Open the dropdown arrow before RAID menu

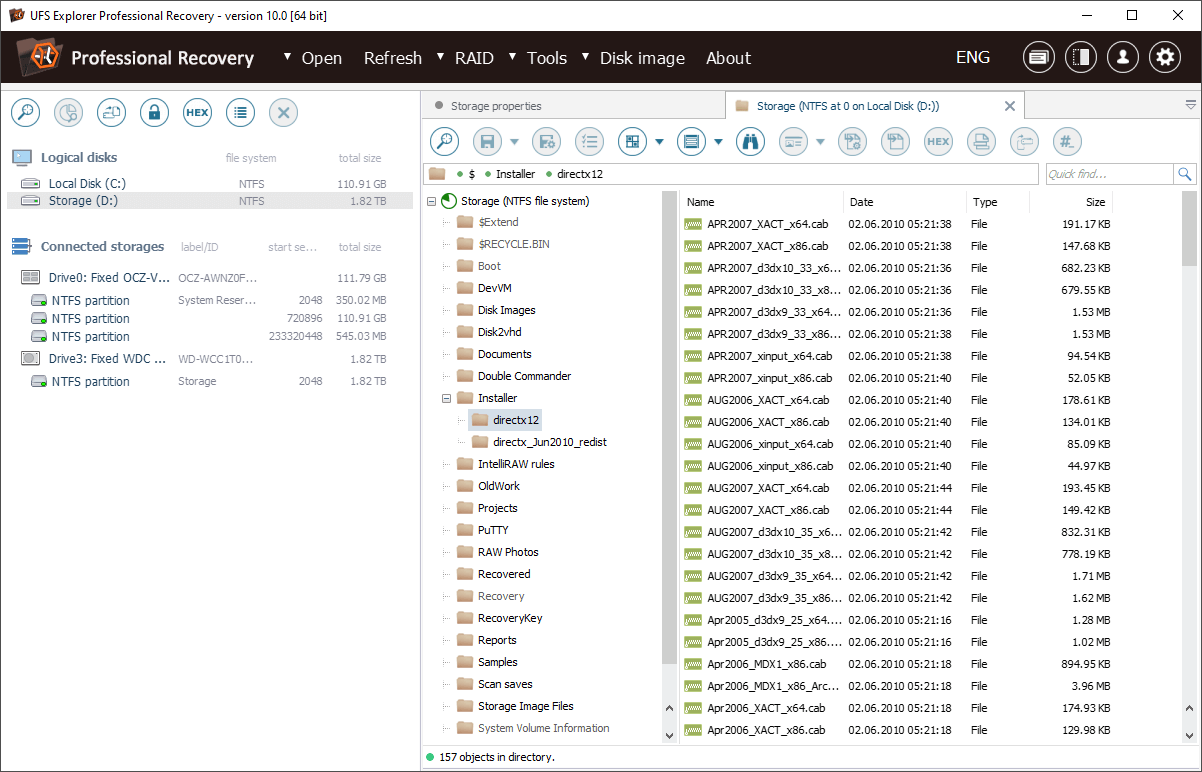pyautogui.click(x=441, y=56)
